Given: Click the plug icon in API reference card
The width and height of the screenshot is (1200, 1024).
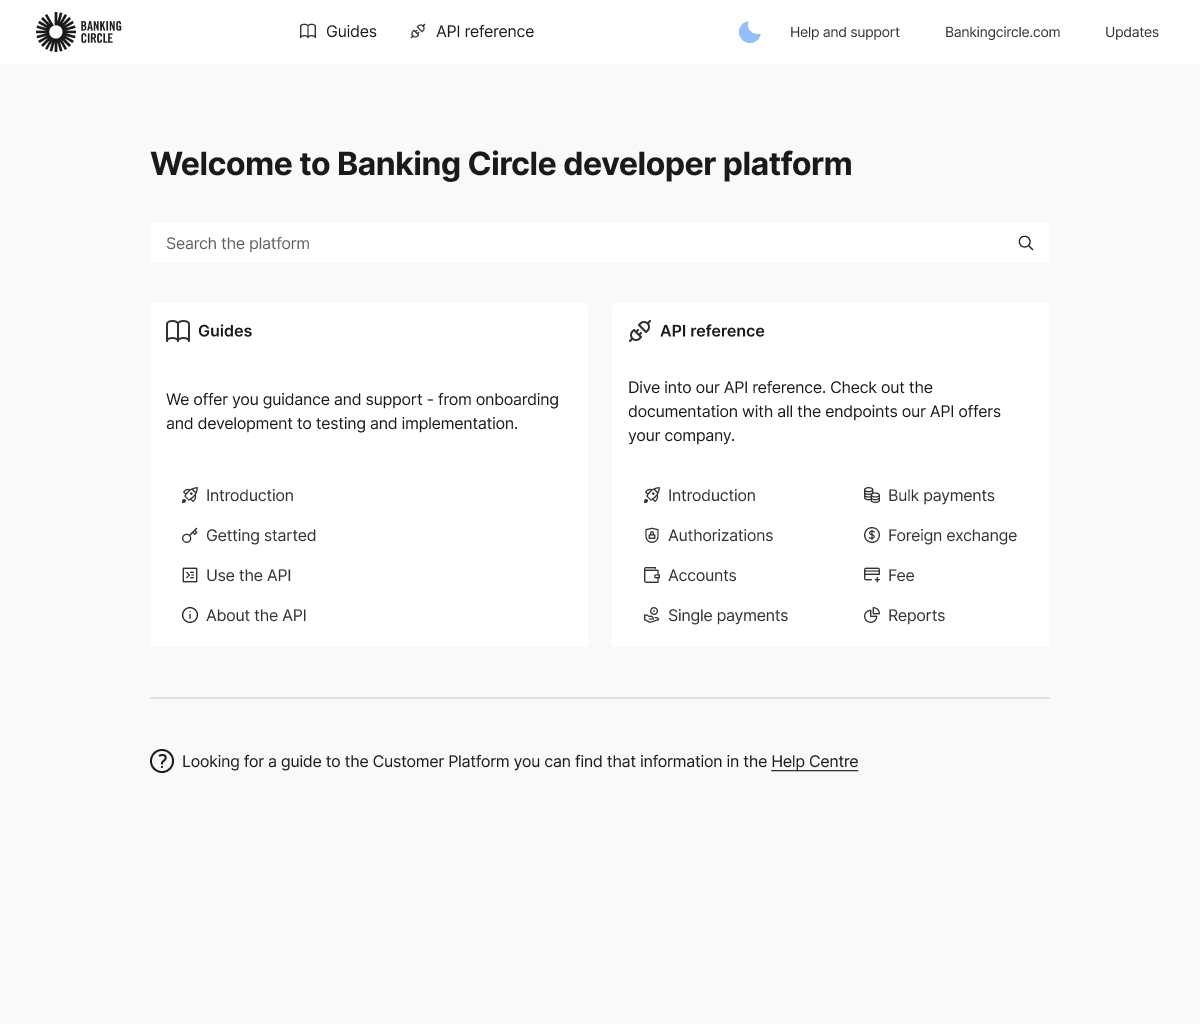Looking at the screenshot, I should (640, 331).
